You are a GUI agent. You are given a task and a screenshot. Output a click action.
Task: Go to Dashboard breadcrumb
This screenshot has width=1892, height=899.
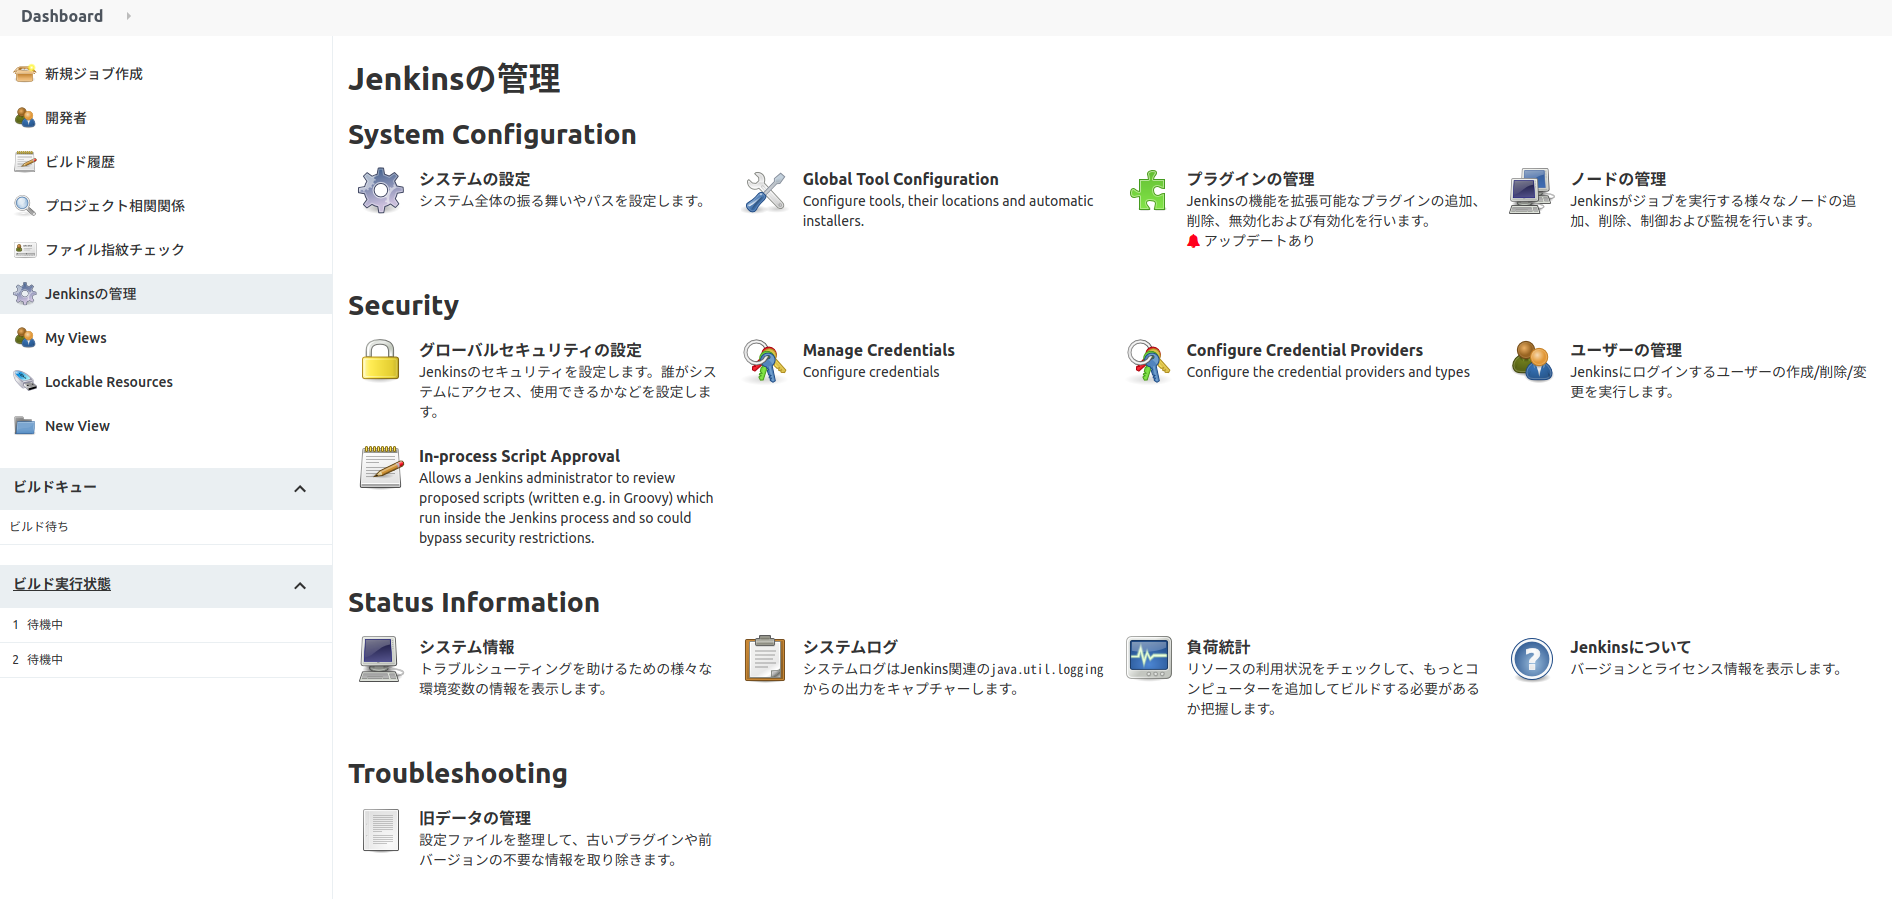tap(62, 16)
